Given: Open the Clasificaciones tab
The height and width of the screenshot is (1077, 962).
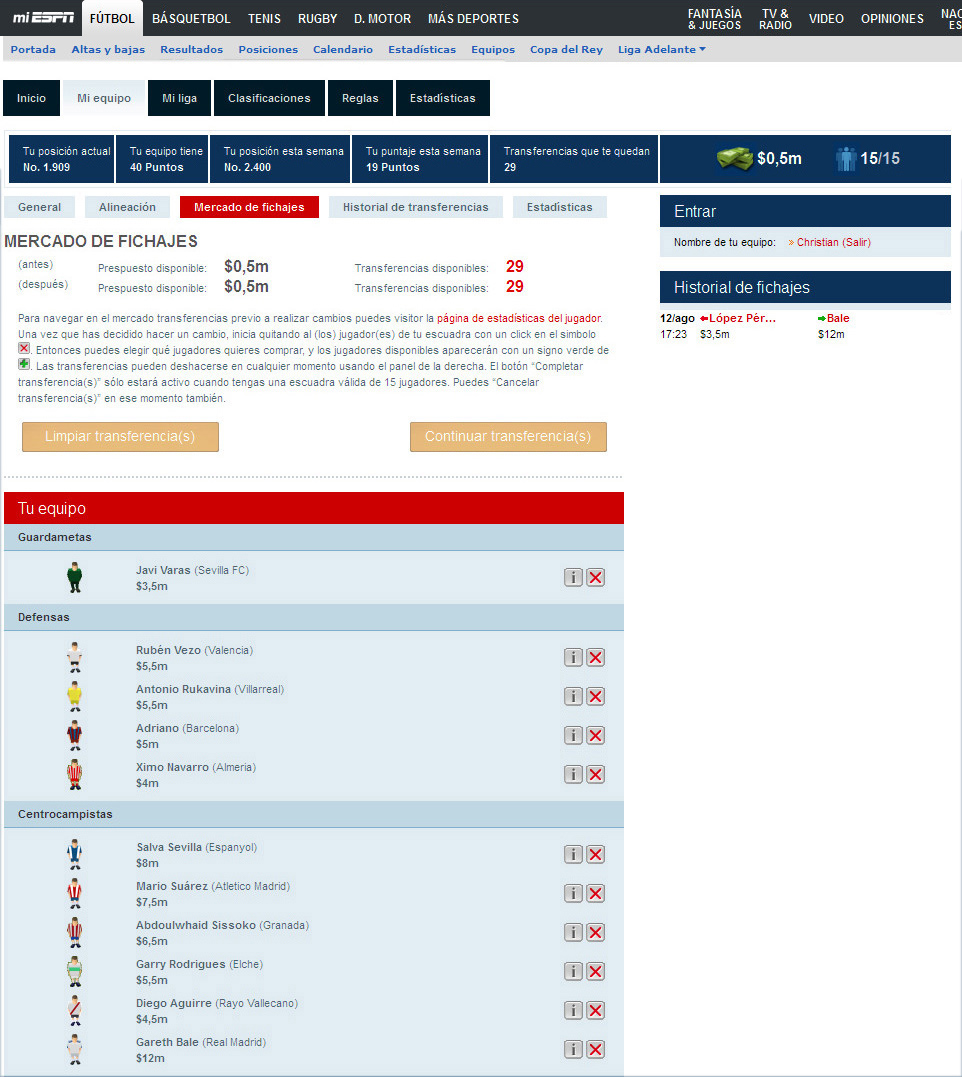Looking at the screenshot, I should pos(269,98).
